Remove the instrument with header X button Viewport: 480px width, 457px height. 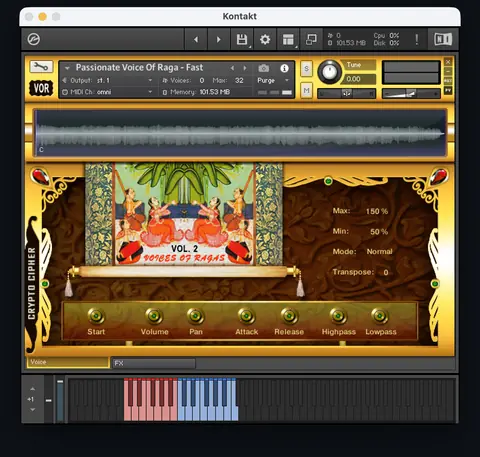tap(448, 62)
